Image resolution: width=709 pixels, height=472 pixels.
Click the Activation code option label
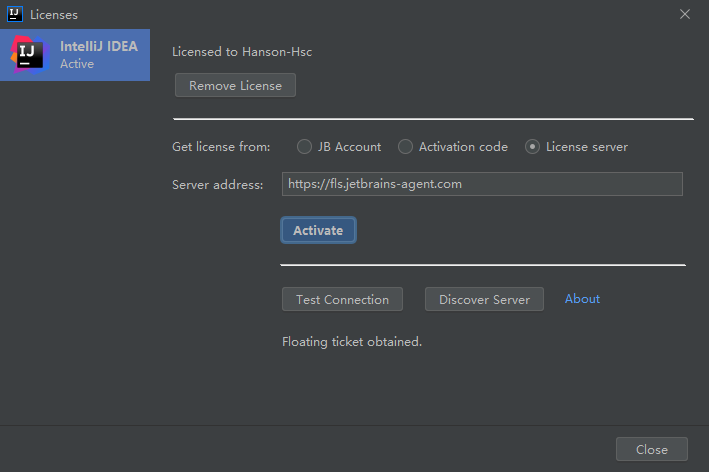pyautogui.click(x=463, y=147)
